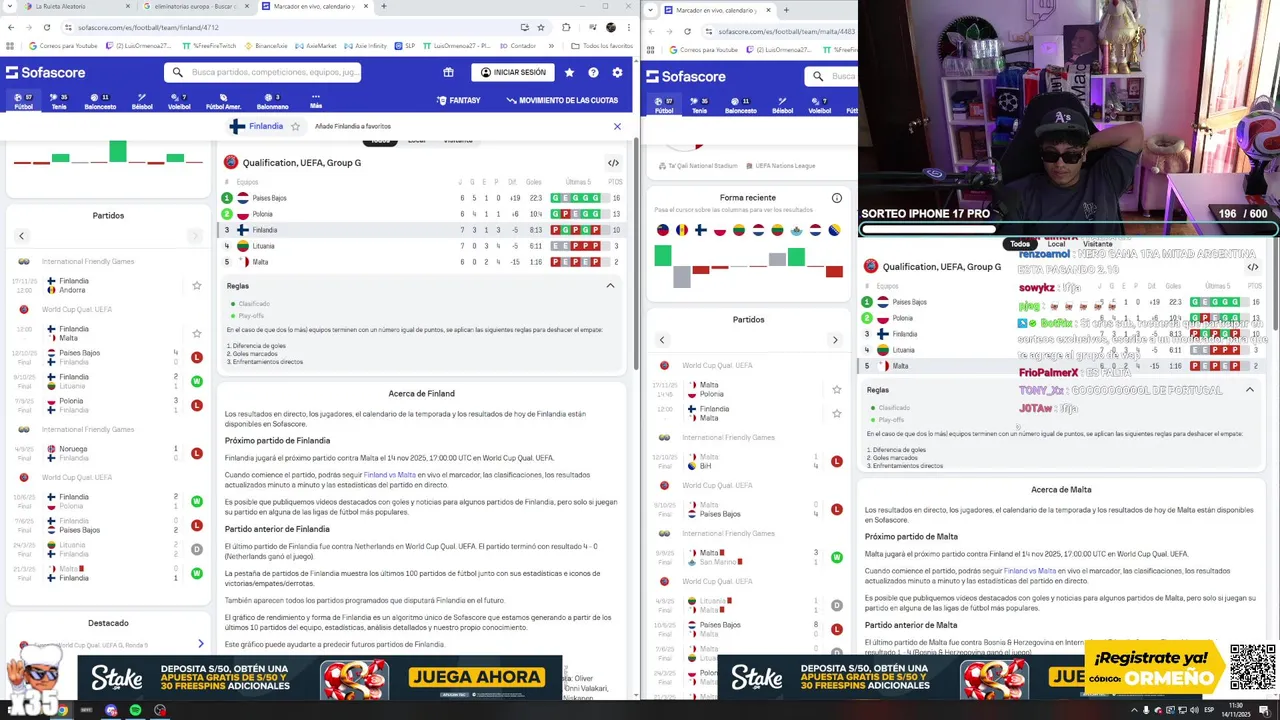The image size is (1280, 720).
Task: Open the browser extensions puzzle icon
Action: click(566, 27)
